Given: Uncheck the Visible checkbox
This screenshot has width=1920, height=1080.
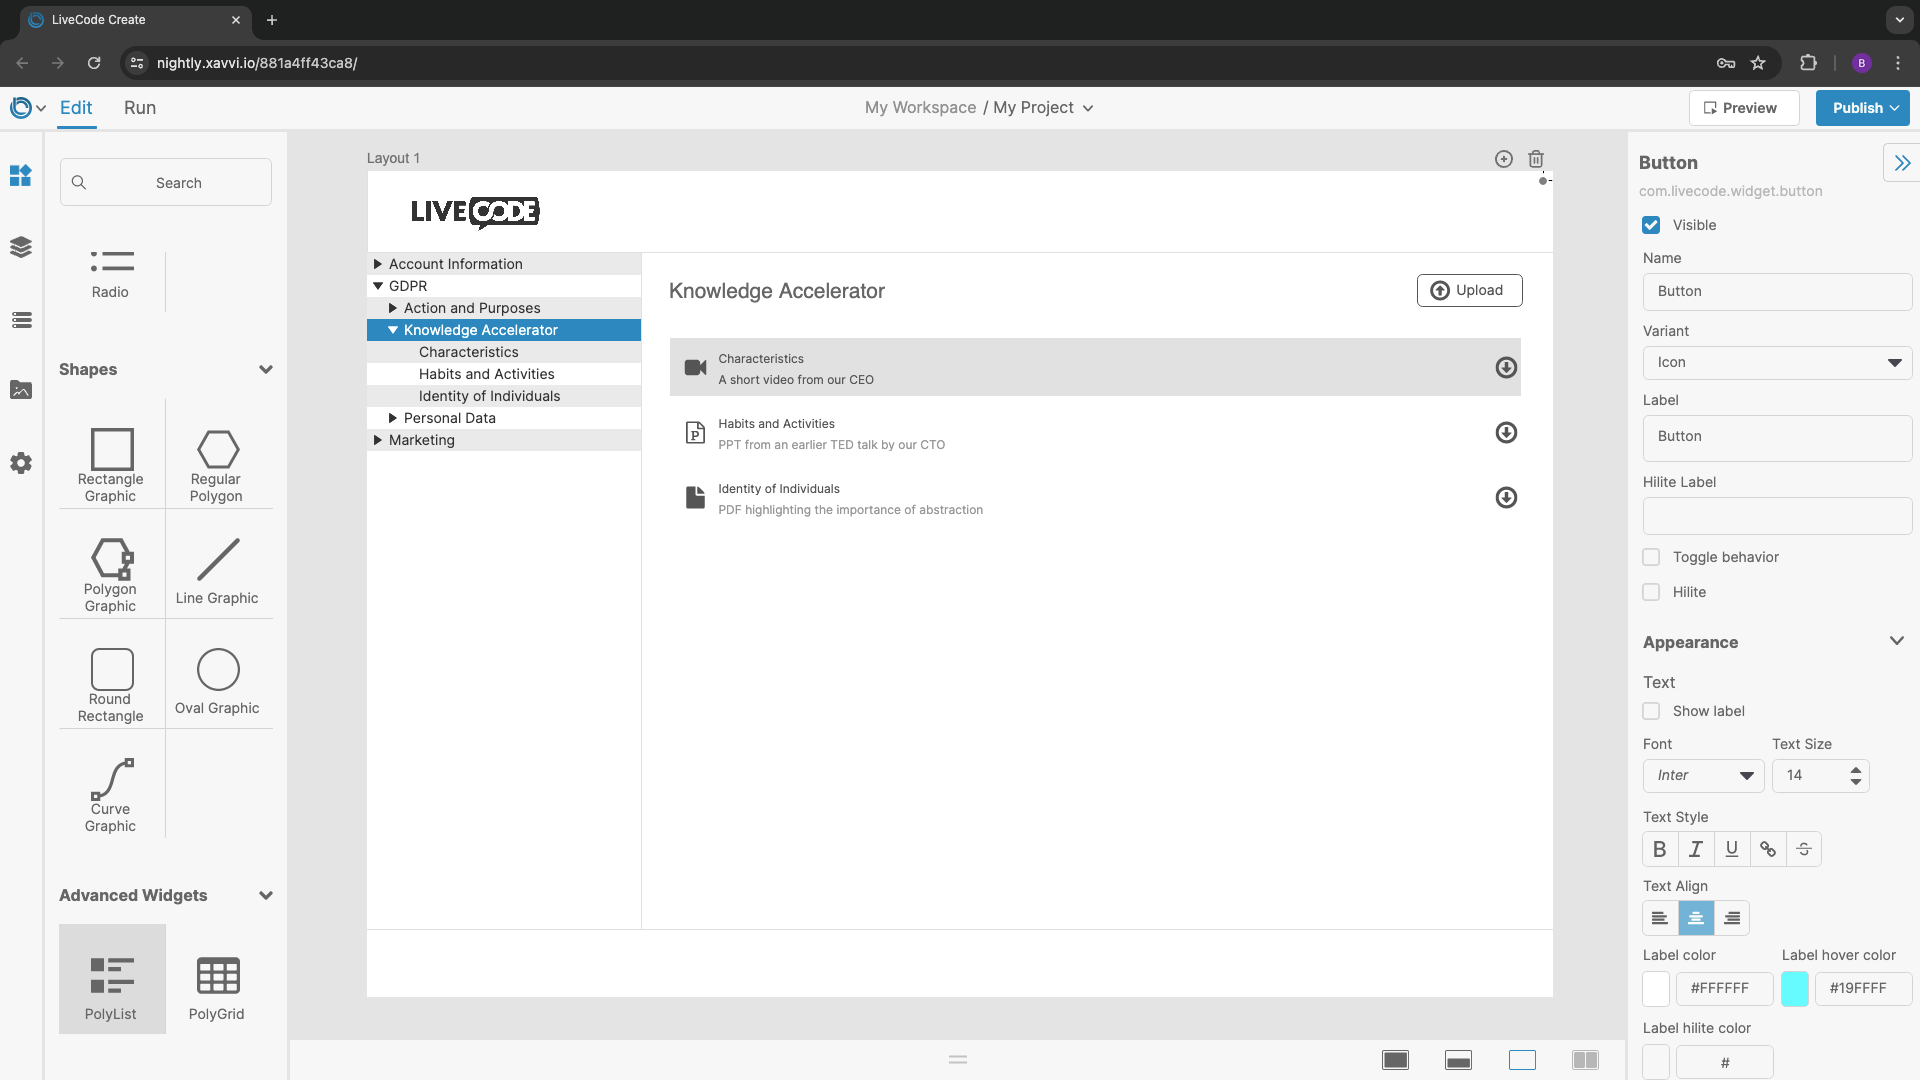Looking at the screenshot, I should 1651,226.
